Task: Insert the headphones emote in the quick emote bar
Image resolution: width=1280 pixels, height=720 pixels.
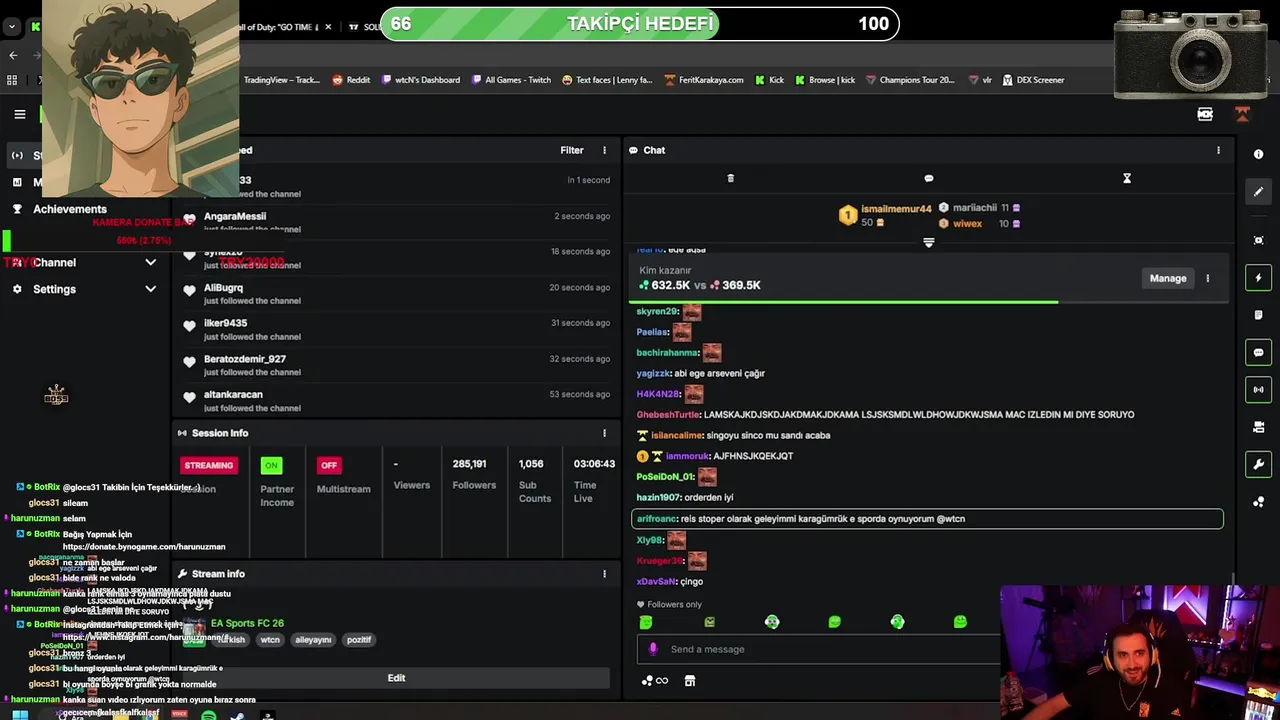Action: click(772, 622)
